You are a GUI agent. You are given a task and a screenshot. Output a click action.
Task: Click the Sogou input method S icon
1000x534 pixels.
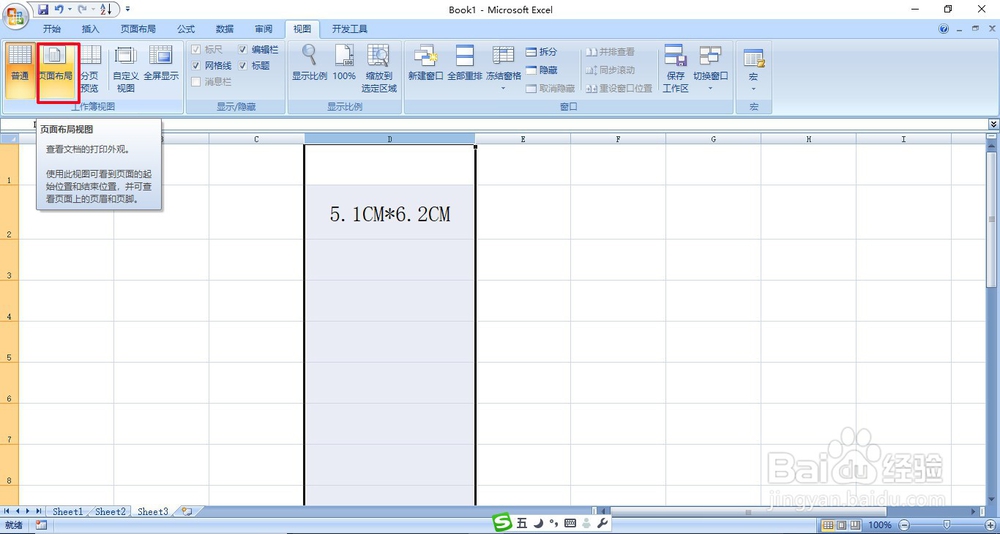point(503,523)
